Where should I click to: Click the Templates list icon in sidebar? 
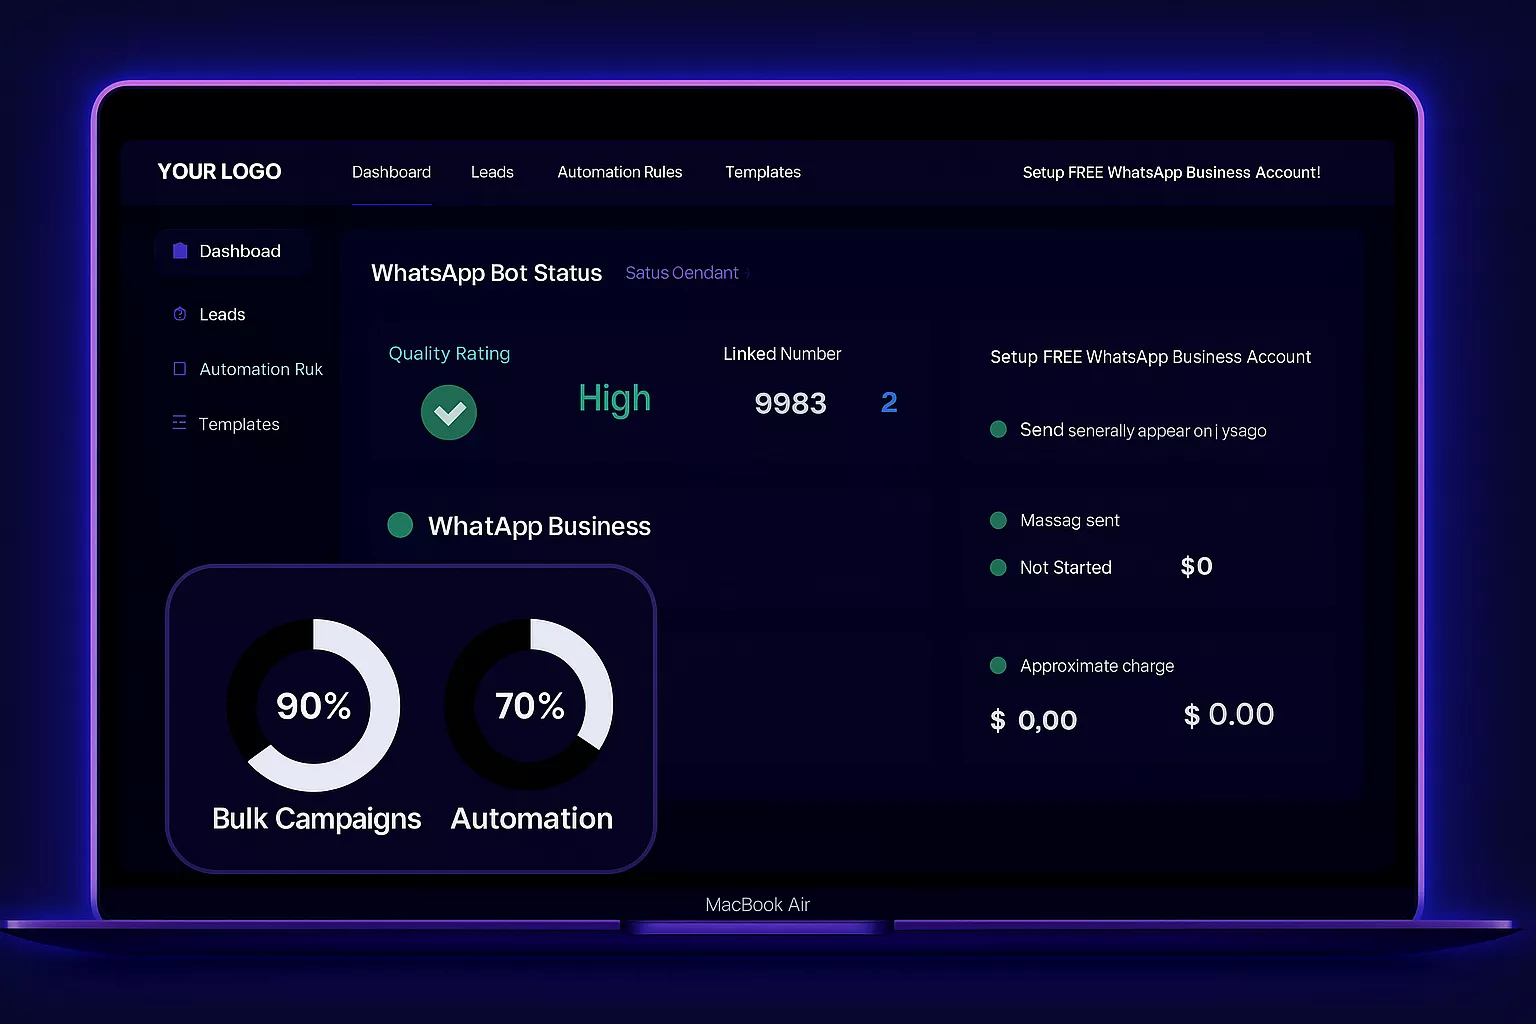[180, 423]
